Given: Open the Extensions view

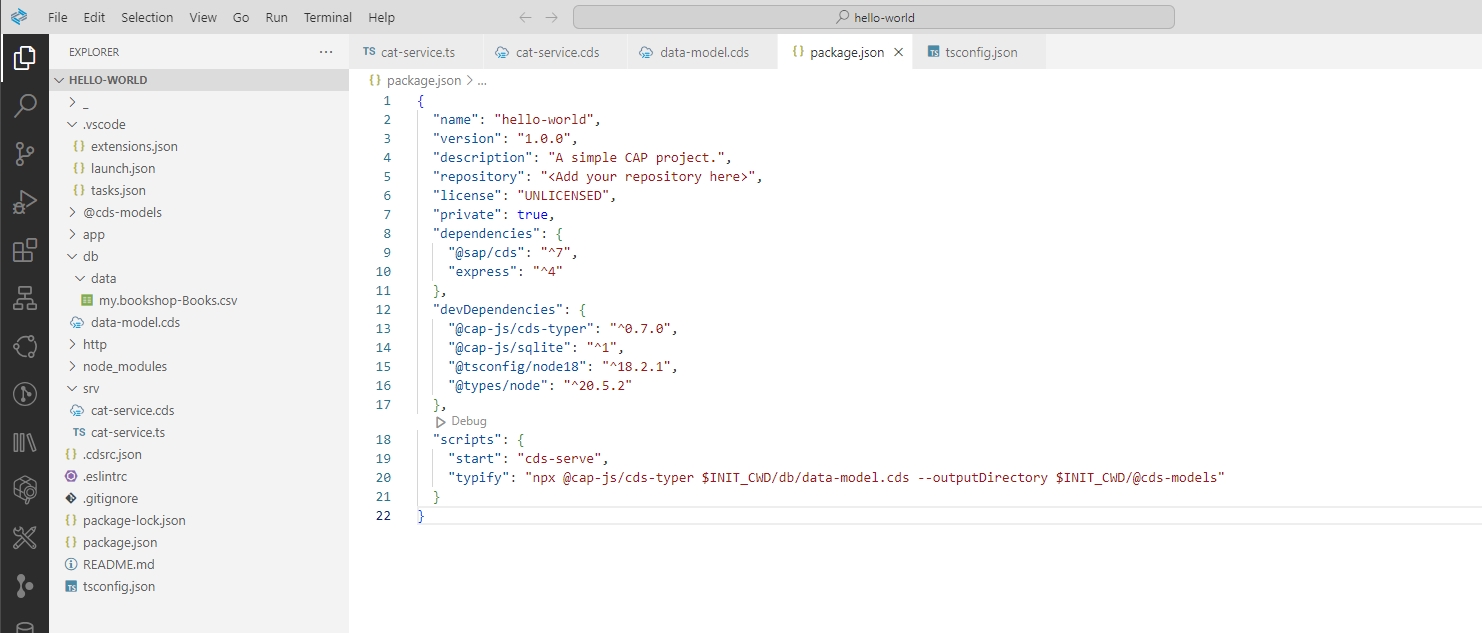Looking at the screenshot, I should coord(24,250).
